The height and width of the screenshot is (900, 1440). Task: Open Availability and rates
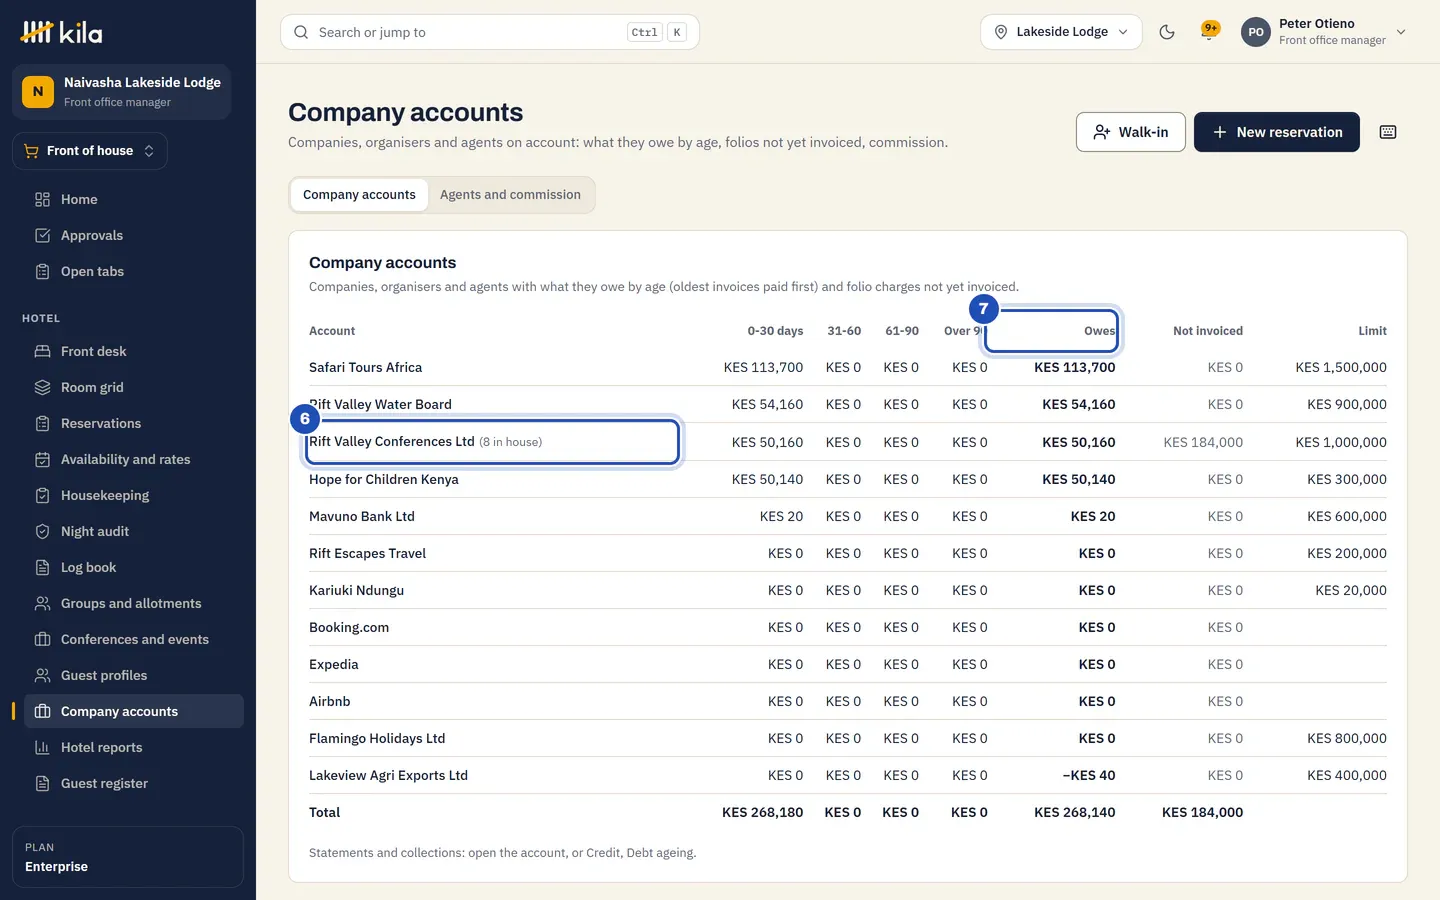(134, 459)
